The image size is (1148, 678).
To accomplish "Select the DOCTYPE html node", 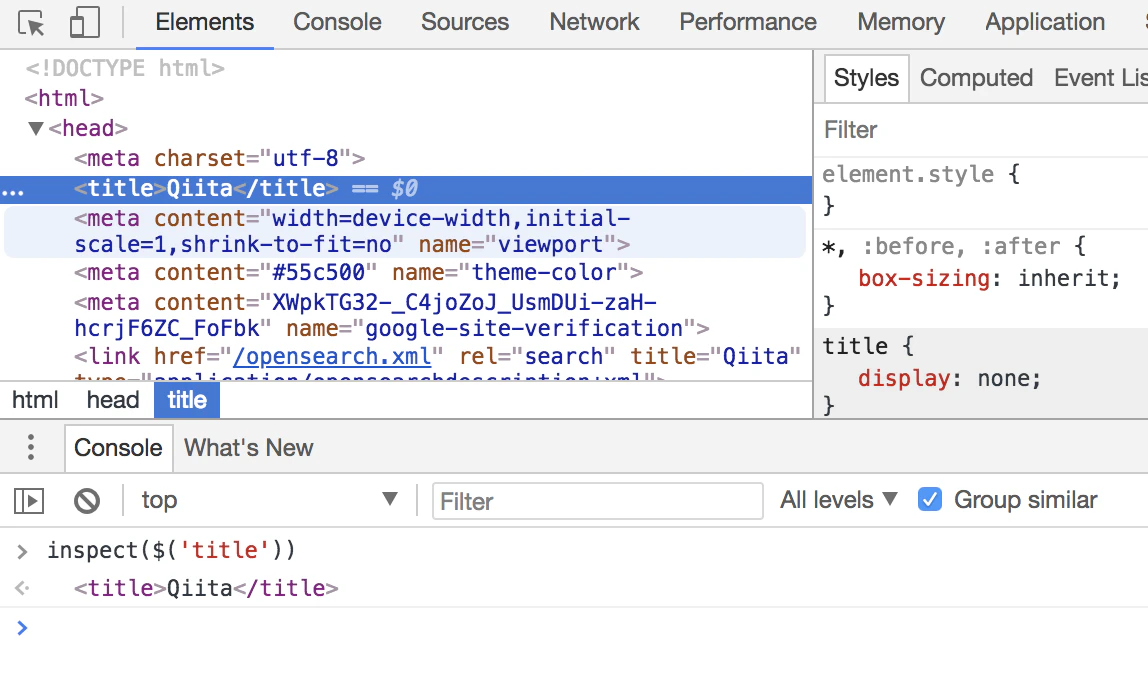I will pyautogui.click(x=125, y=69).
